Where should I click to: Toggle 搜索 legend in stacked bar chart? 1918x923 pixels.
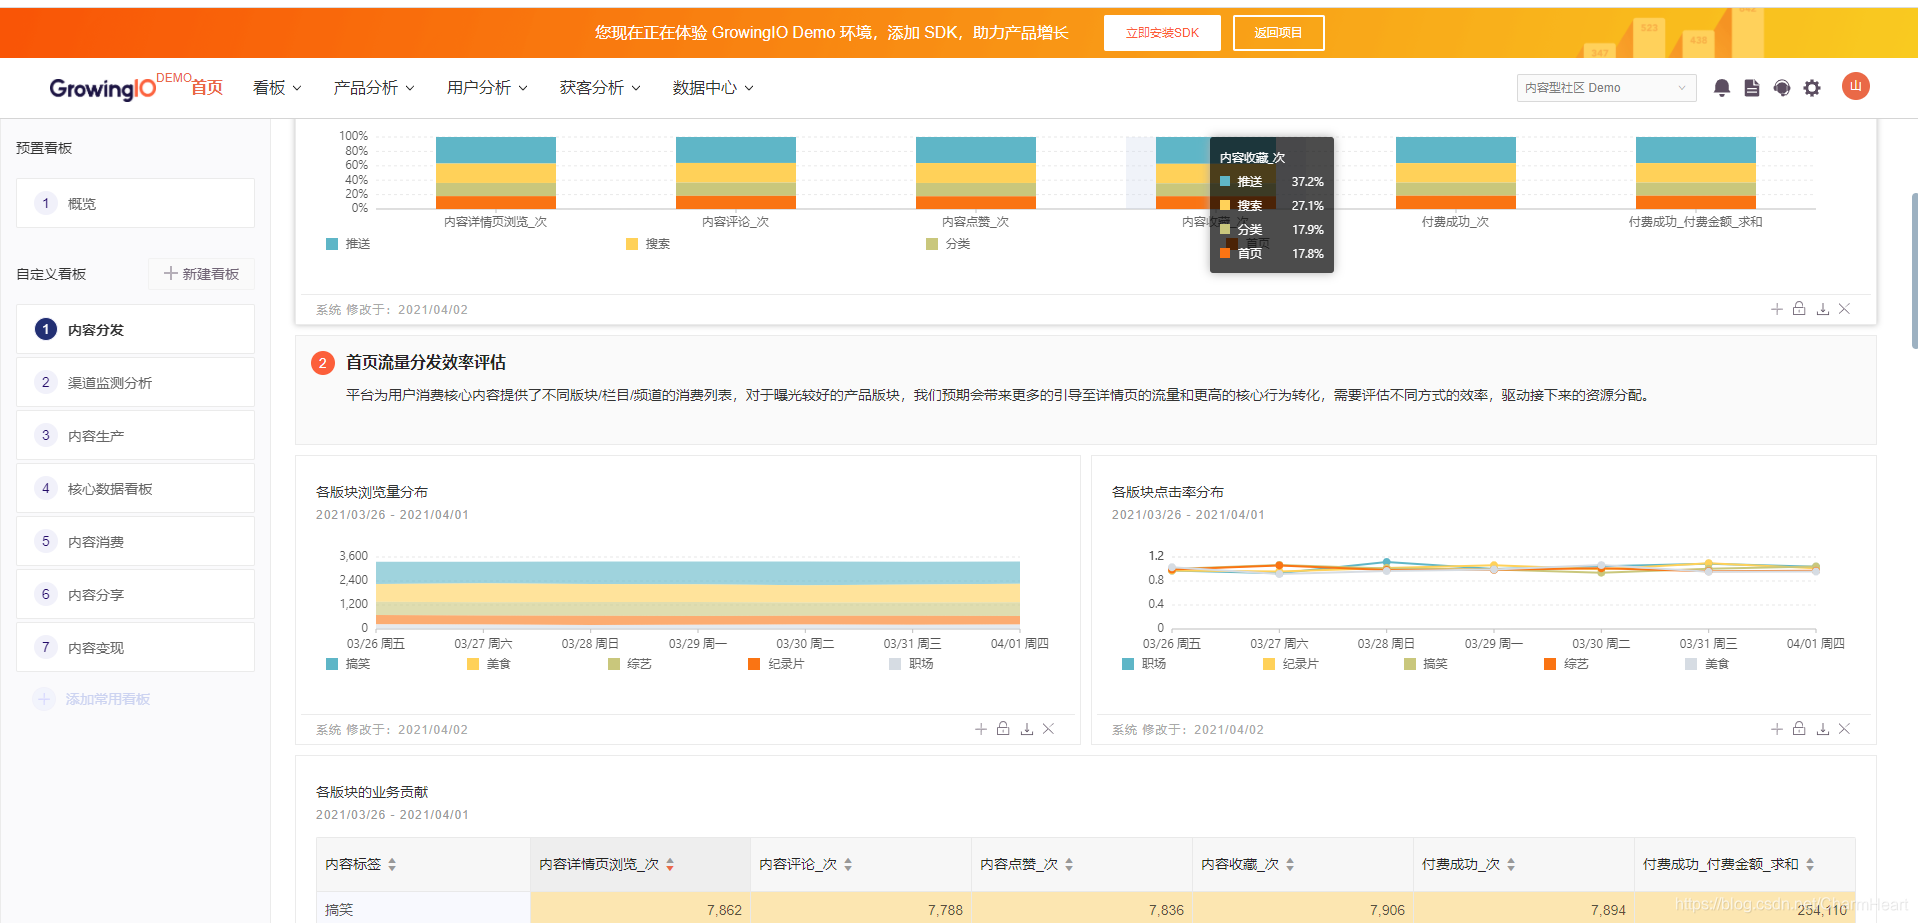pos(648,244)
